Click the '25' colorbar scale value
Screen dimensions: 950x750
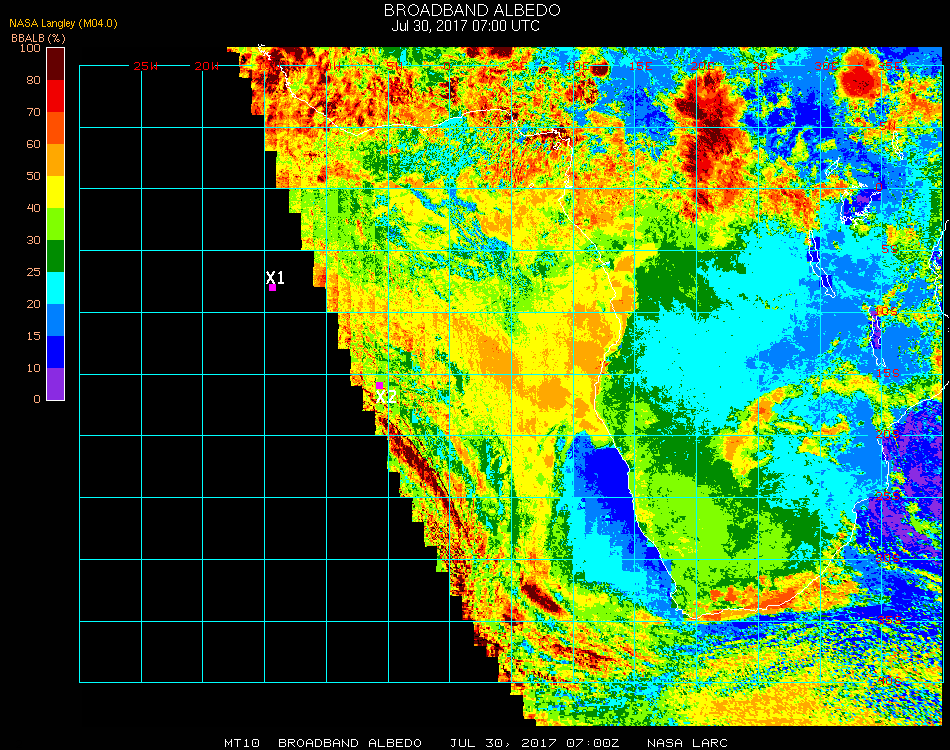tap(33, 272)
